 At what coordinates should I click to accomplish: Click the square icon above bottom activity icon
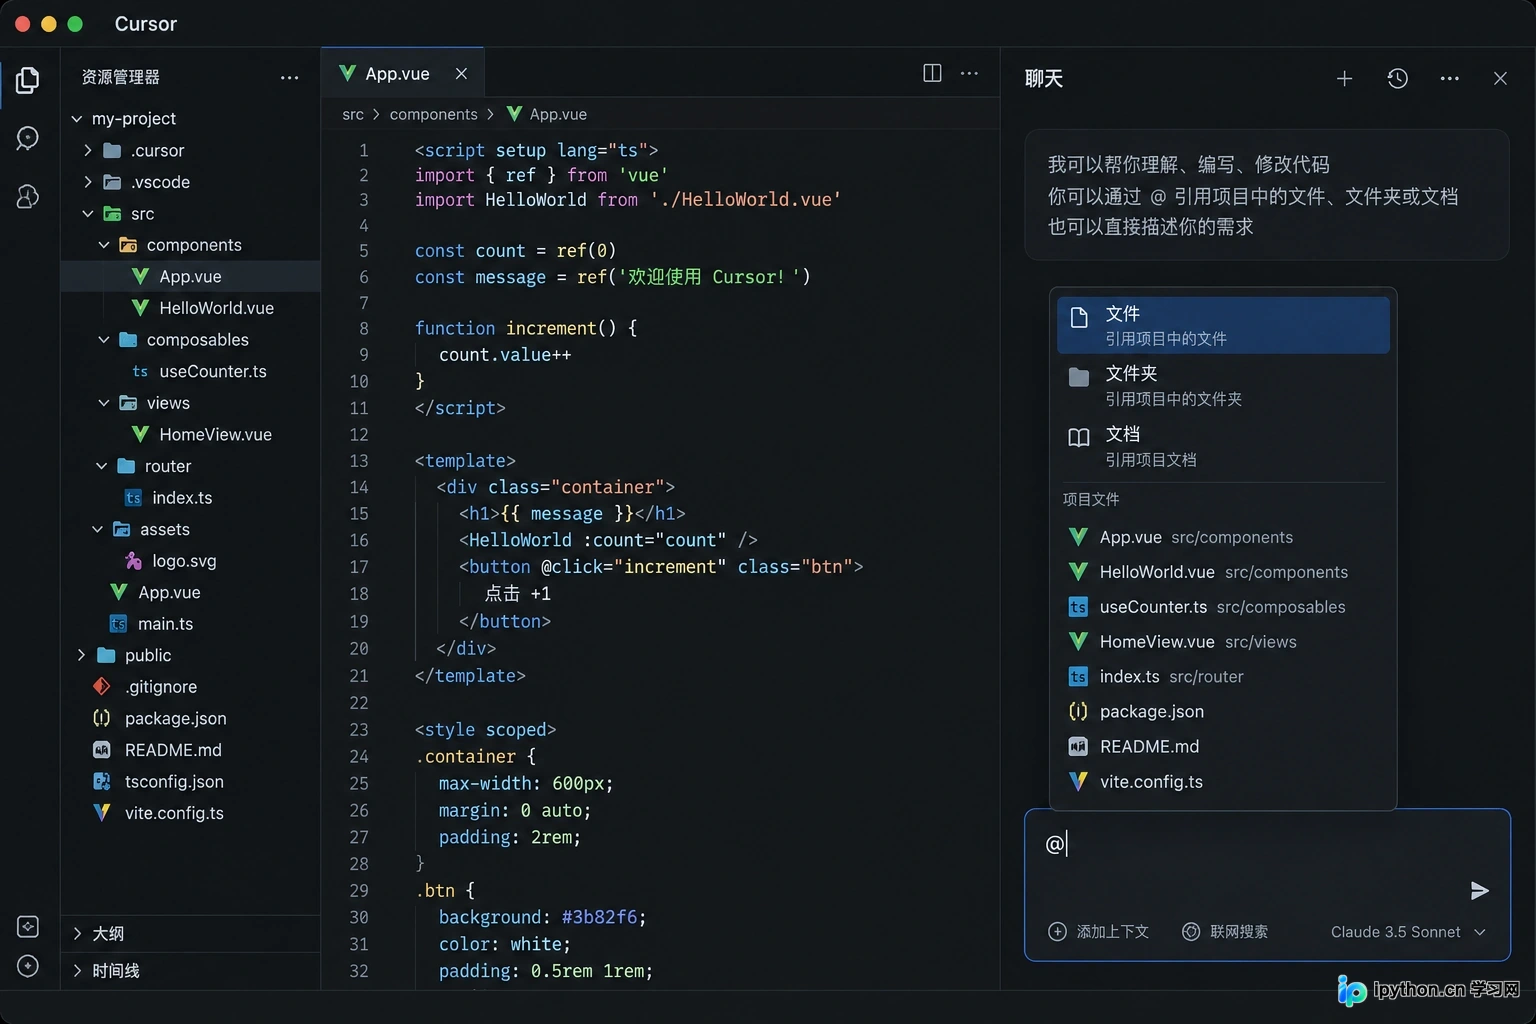(x=28, y=926)
